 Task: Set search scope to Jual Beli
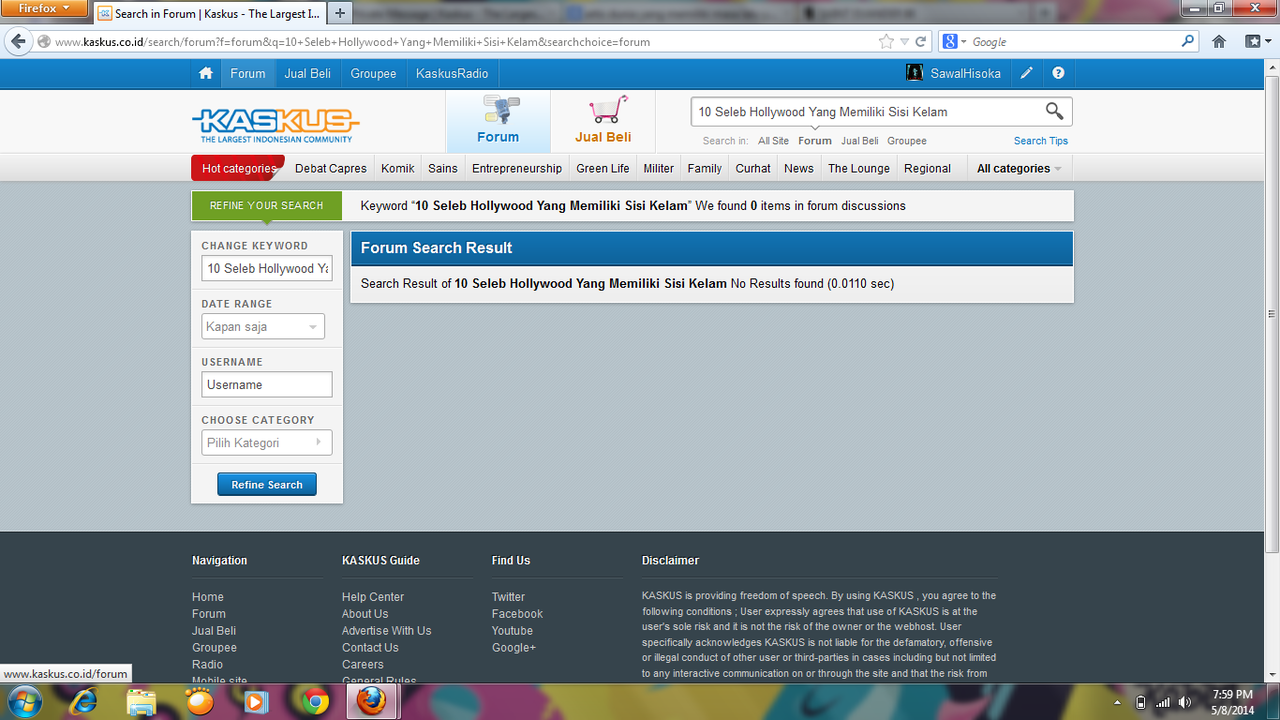[860, 141]
